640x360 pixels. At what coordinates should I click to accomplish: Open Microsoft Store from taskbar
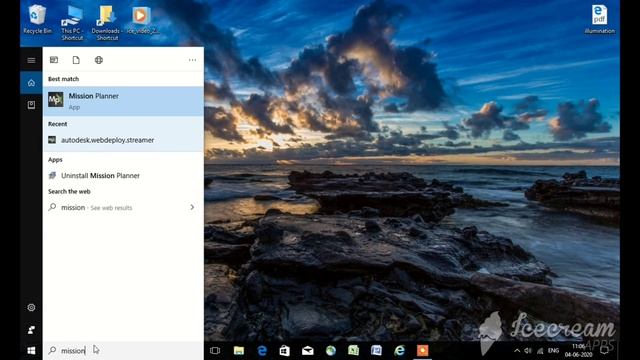[285, 351]
